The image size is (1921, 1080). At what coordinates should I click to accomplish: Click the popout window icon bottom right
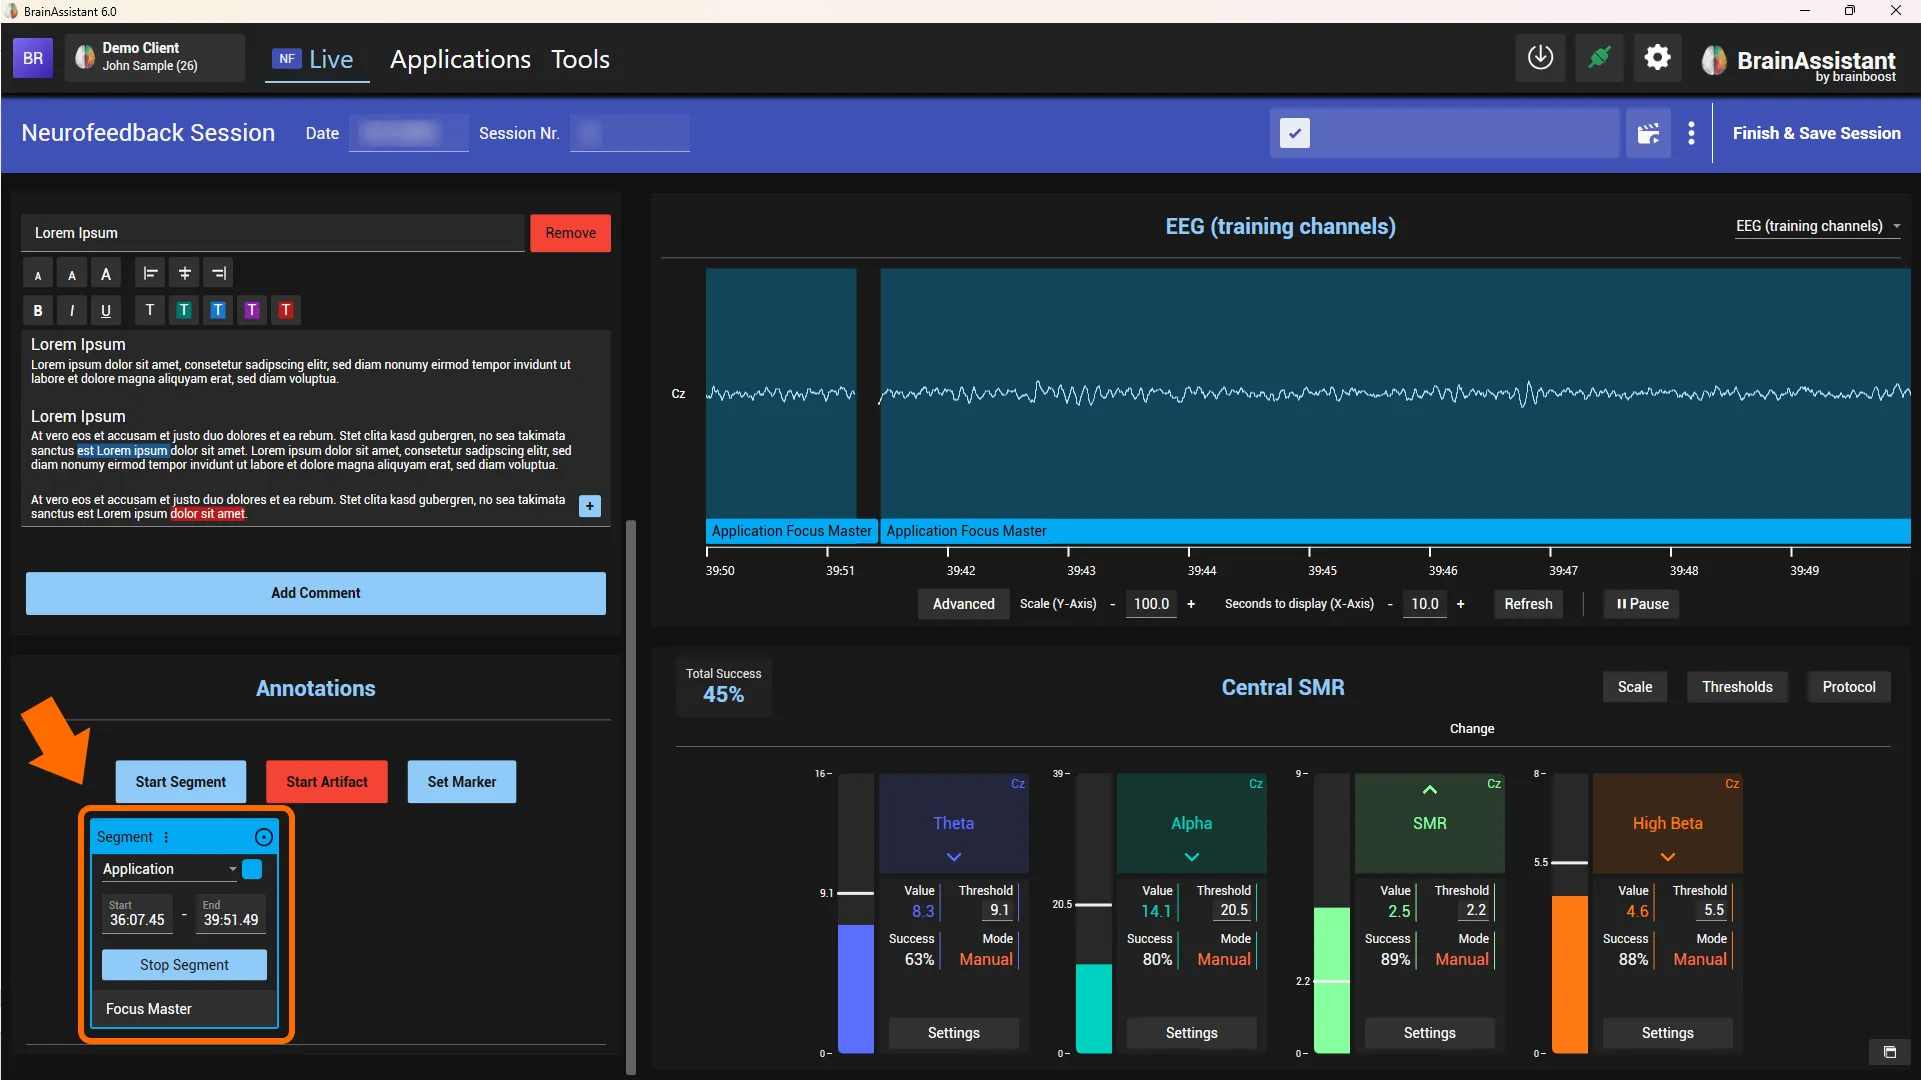pyautogui.click(x=1889, y=1052)
